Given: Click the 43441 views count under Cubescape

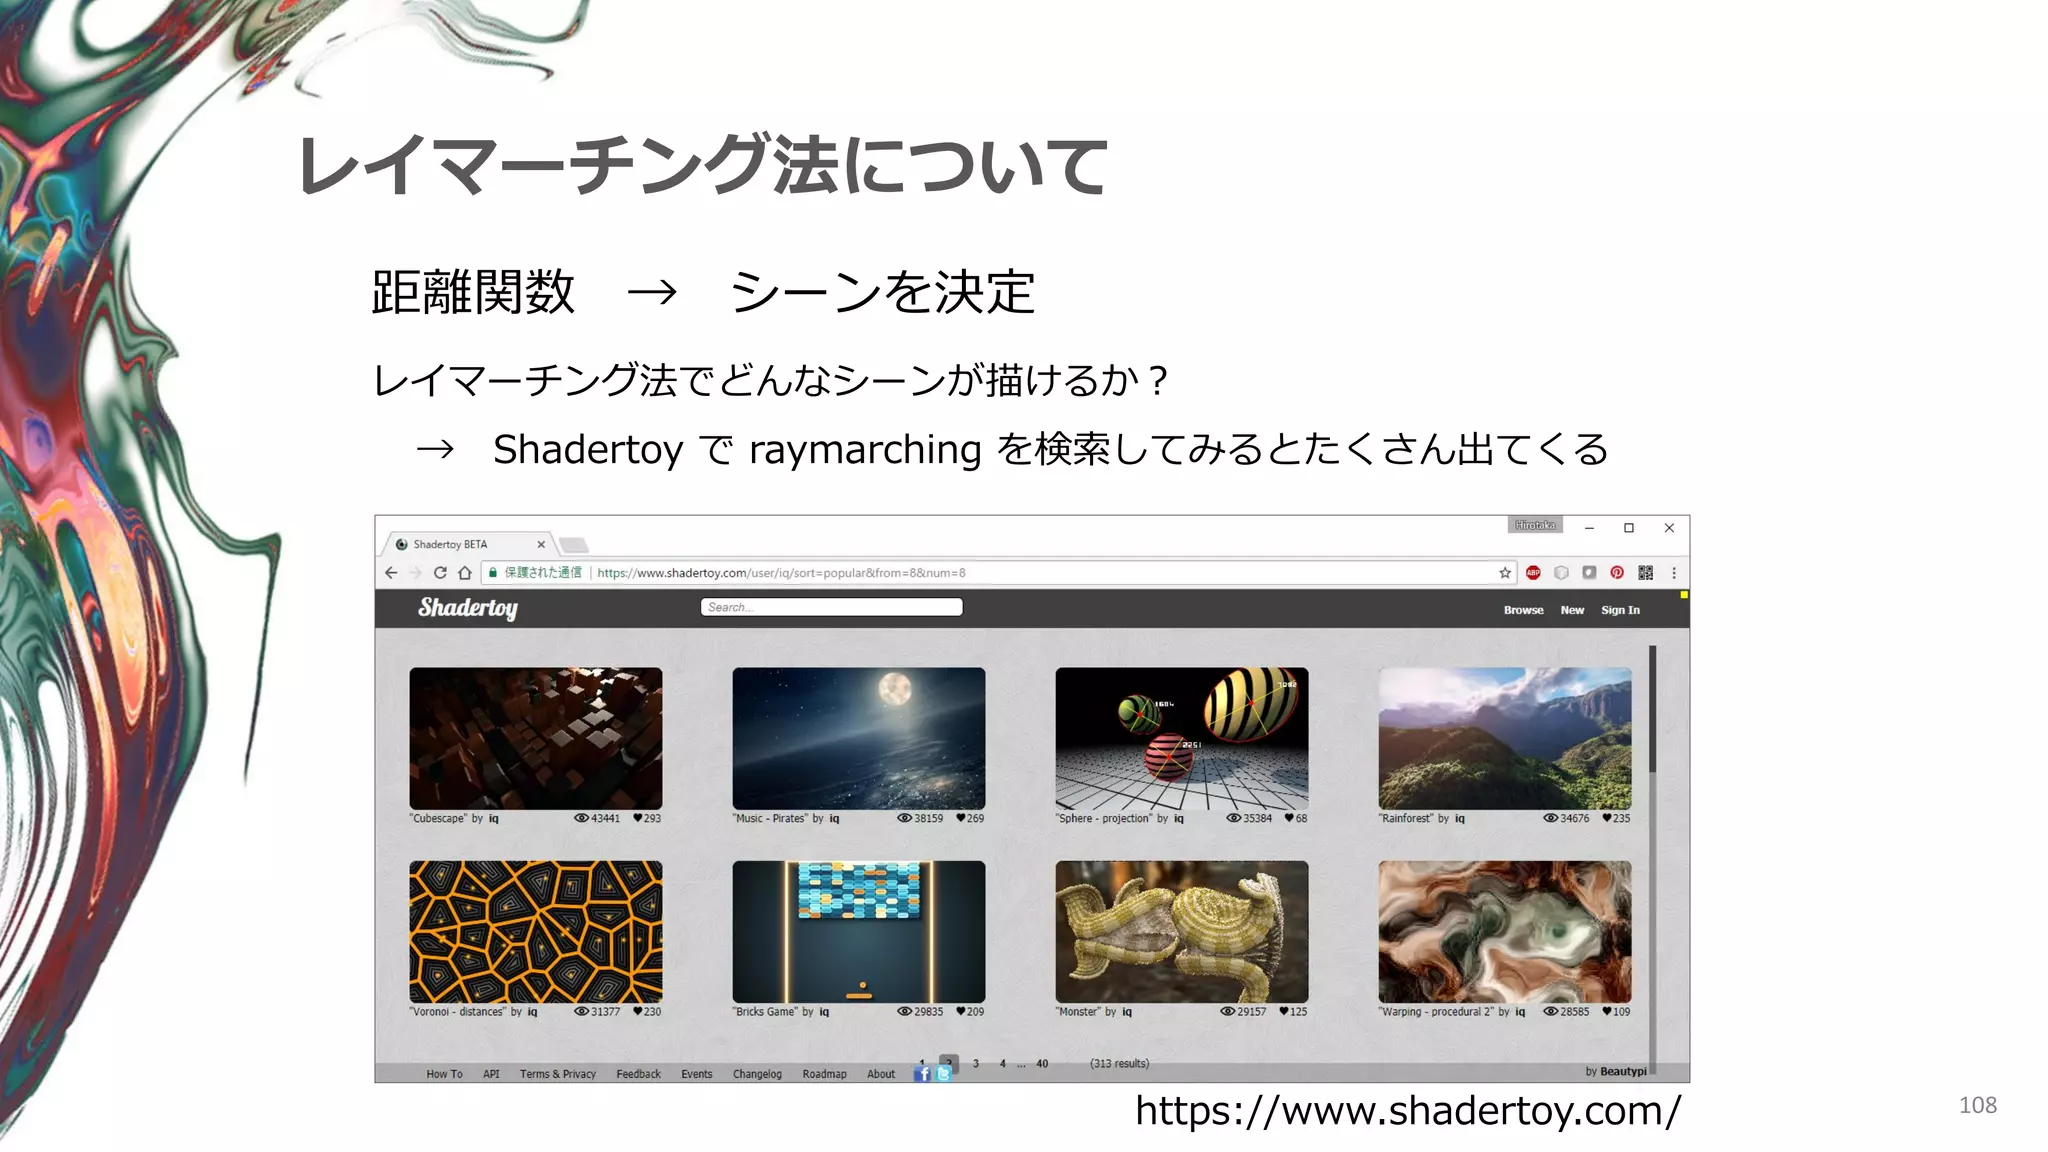Looking at the screenshot, I should (605, 818).
